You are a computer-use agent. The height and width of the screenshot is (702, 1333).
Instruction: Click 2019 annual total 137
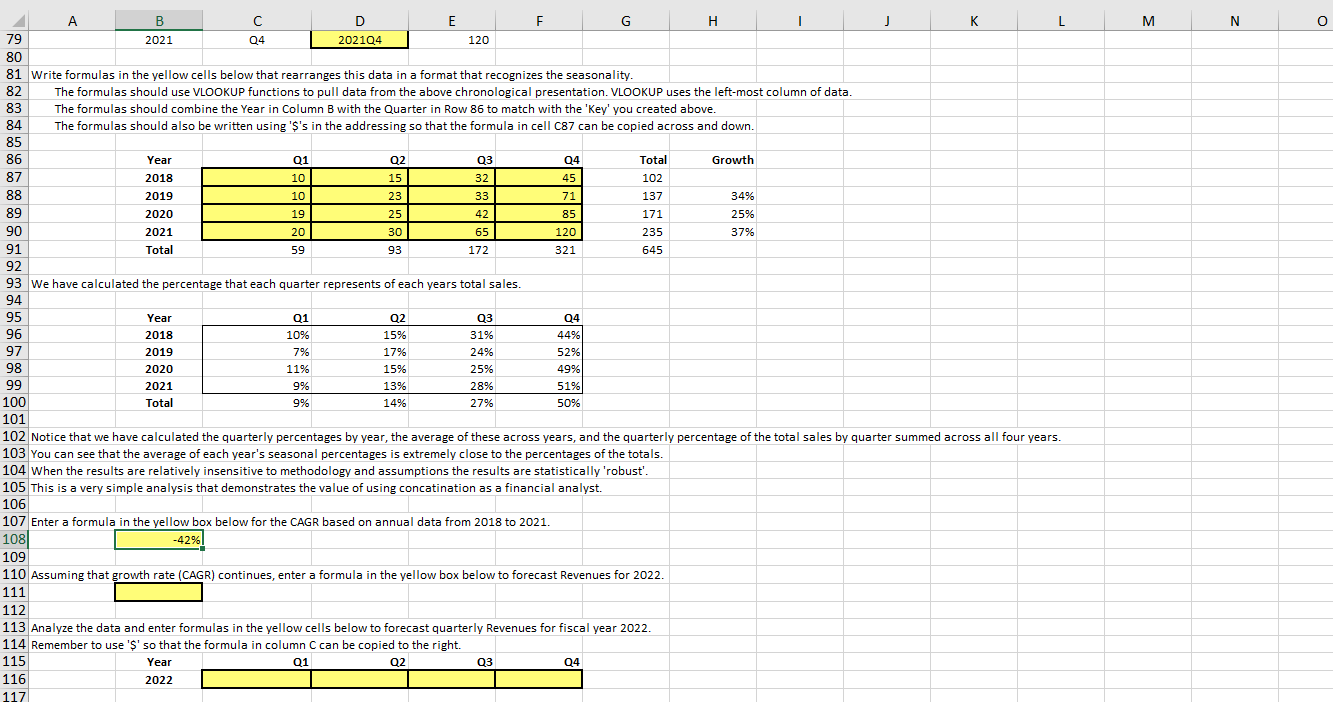point(651,196)
